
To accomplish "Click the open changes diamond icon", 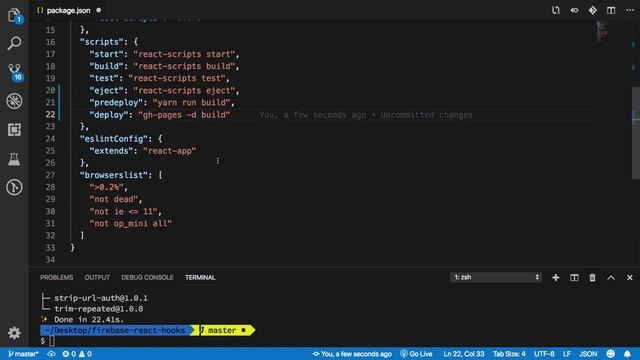I will tap(593, 10).
